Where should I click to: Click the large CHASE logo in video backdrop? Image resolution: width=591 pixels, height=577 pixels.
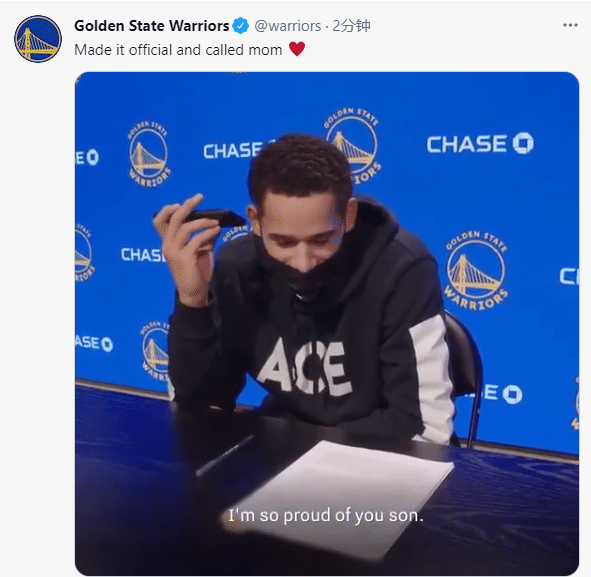pos(480,144)
